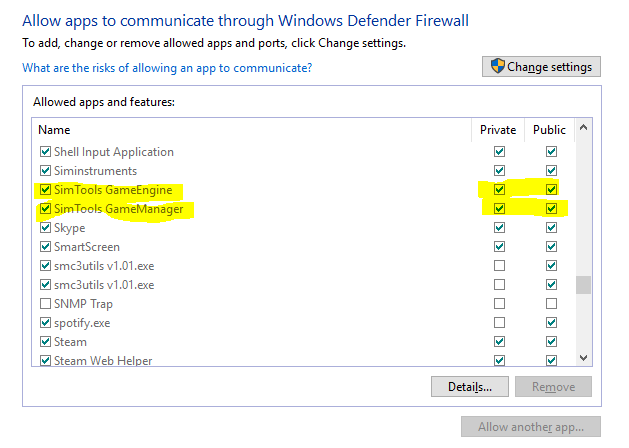Click the shield icon on Change settings
629x448 pixels.
(x=497, y=66)
